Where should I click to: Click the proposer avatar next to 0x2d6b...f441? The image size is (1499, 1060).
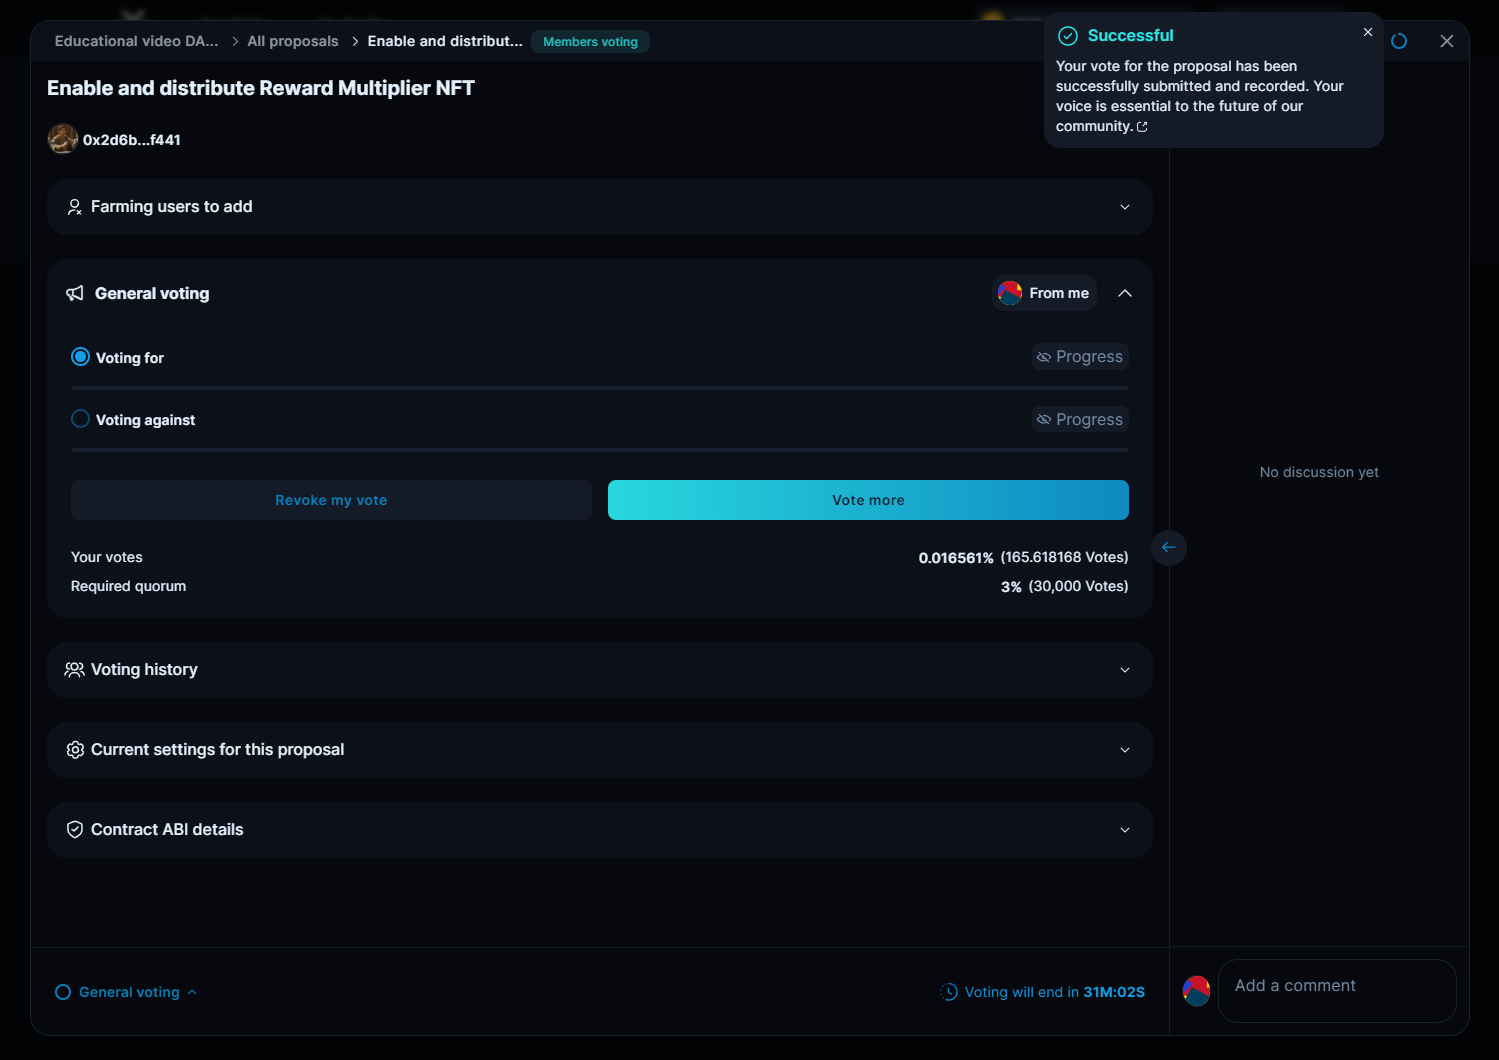[x=63, y=139]
